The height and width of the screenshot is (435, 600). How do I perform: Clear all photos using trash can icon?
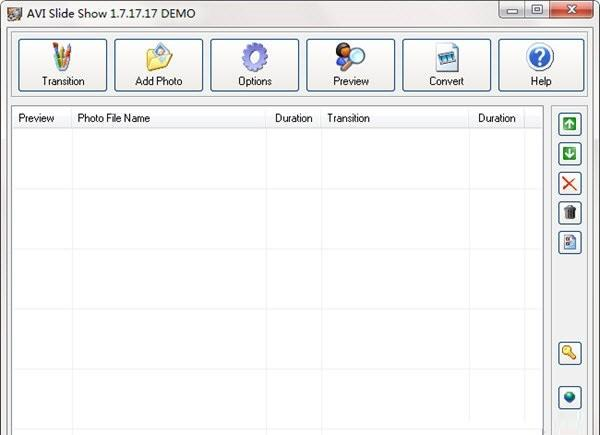tap(570, 213)
